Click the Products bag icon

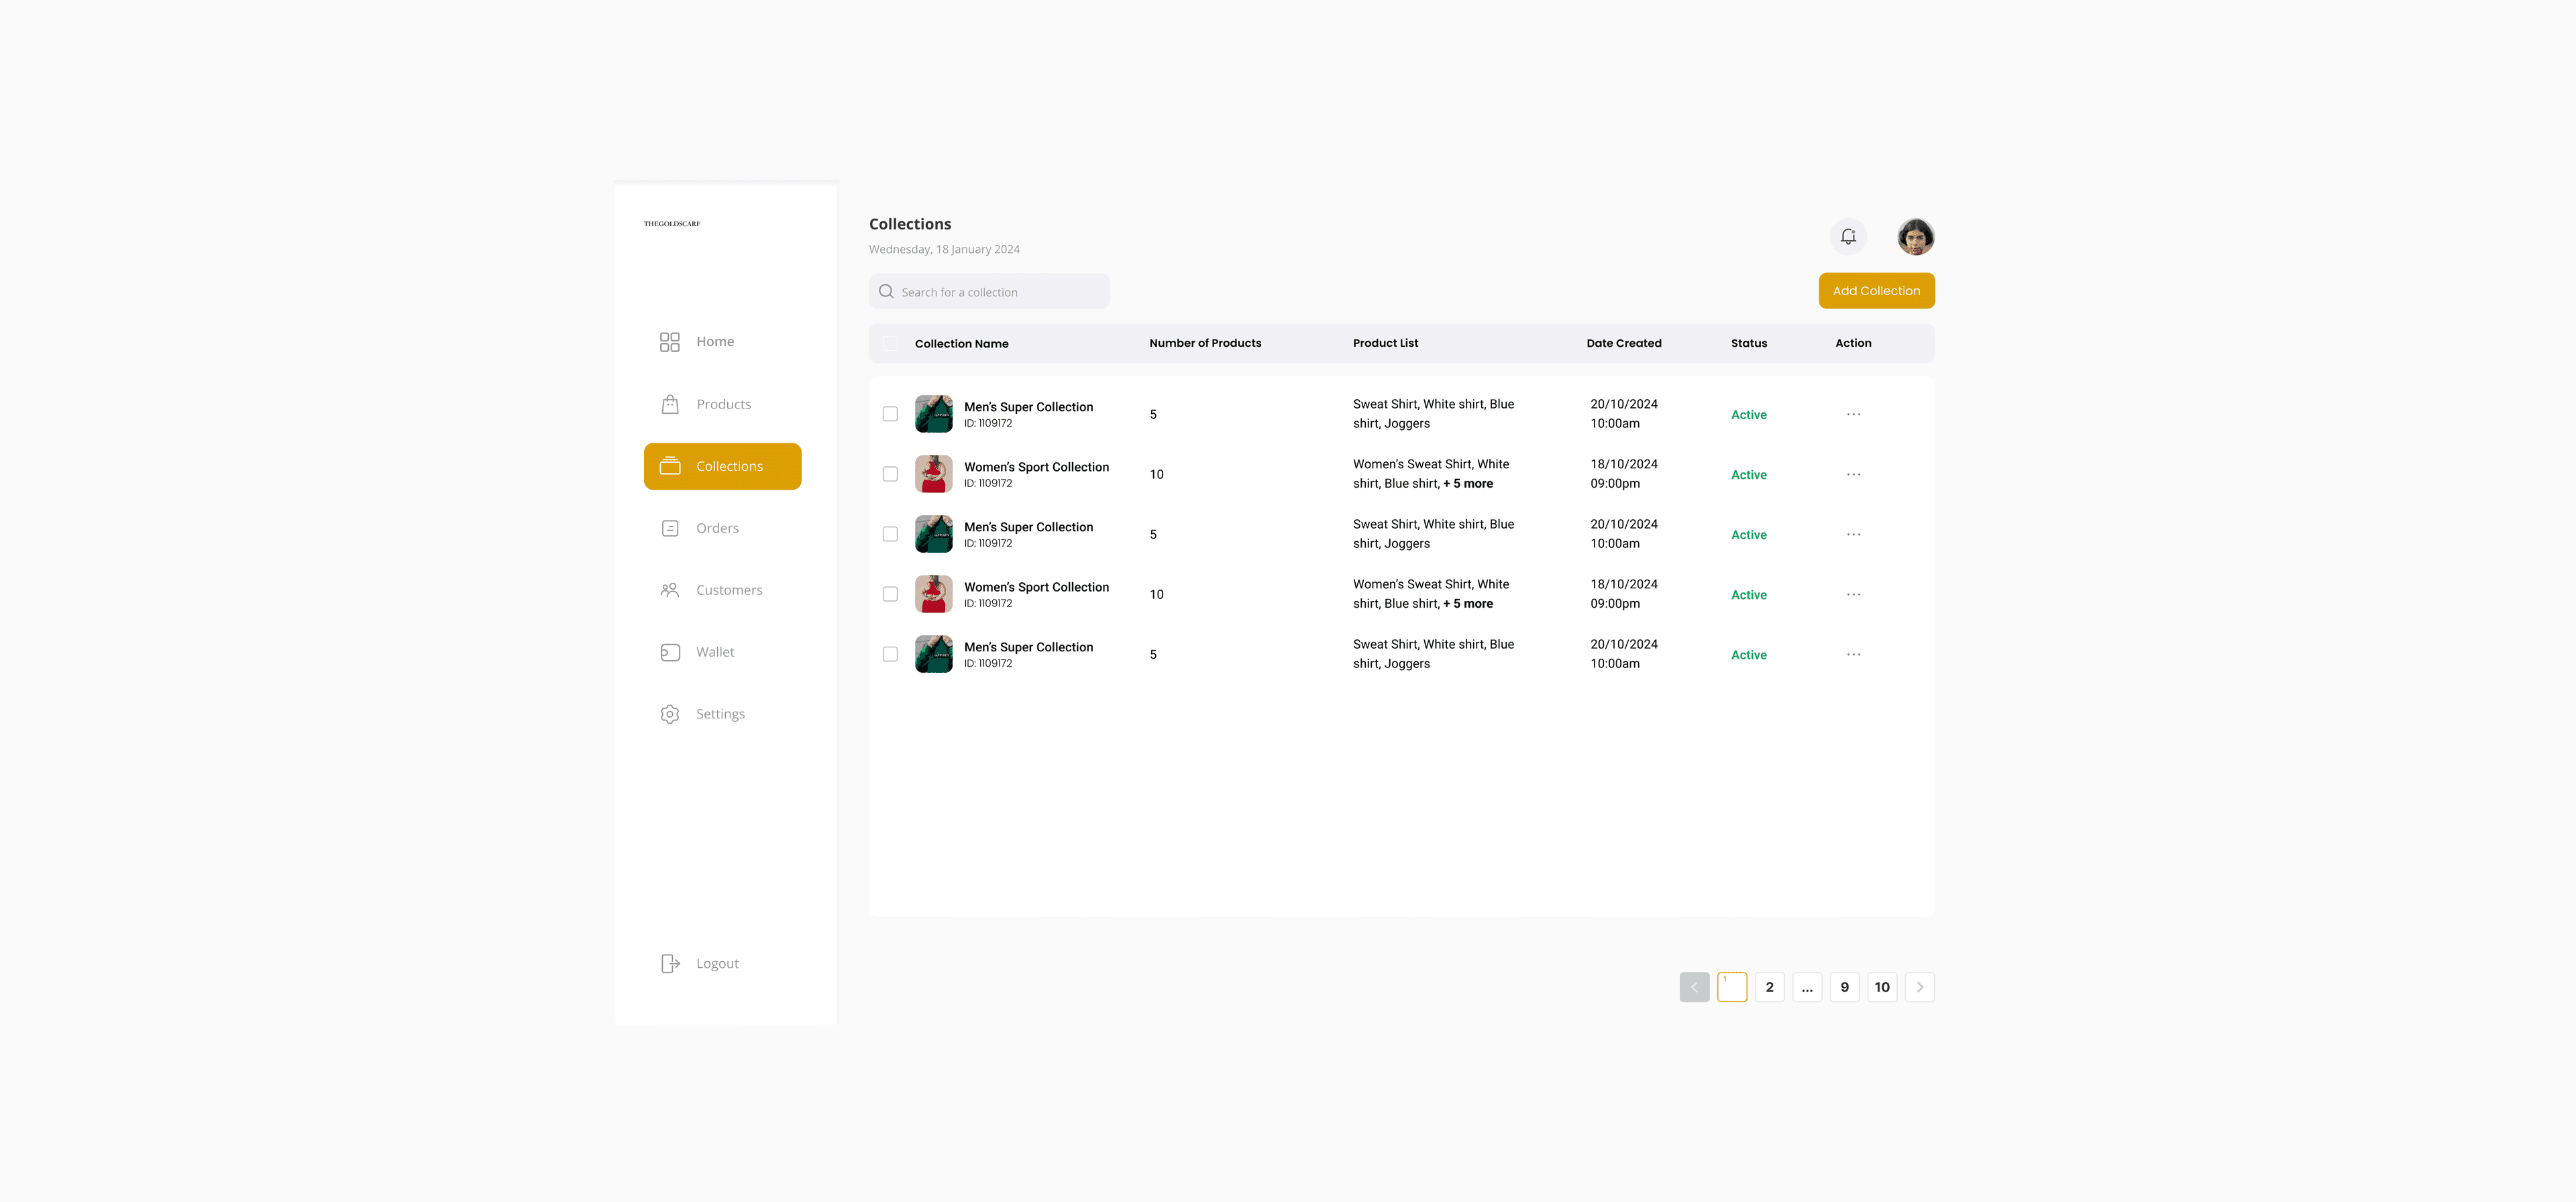pyautogui.click(x=669, y=404)
